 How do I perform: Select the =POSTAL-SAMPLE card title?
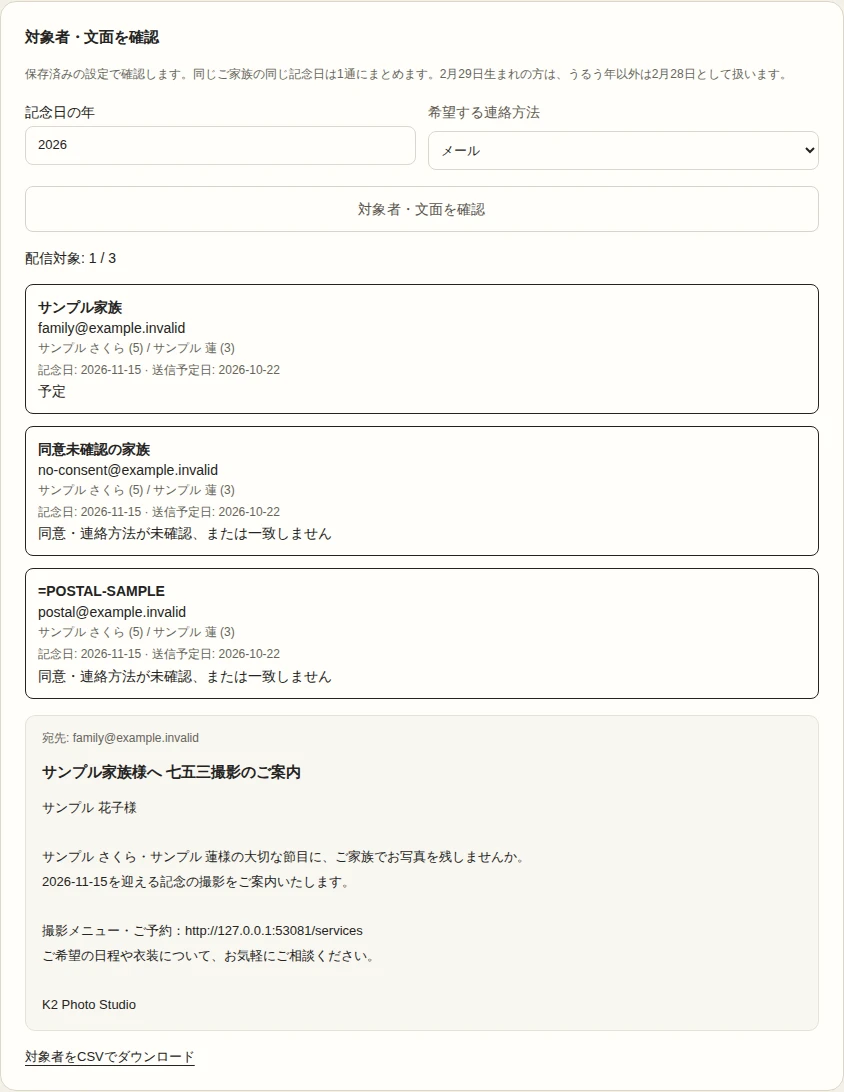(x=102, y=591)
